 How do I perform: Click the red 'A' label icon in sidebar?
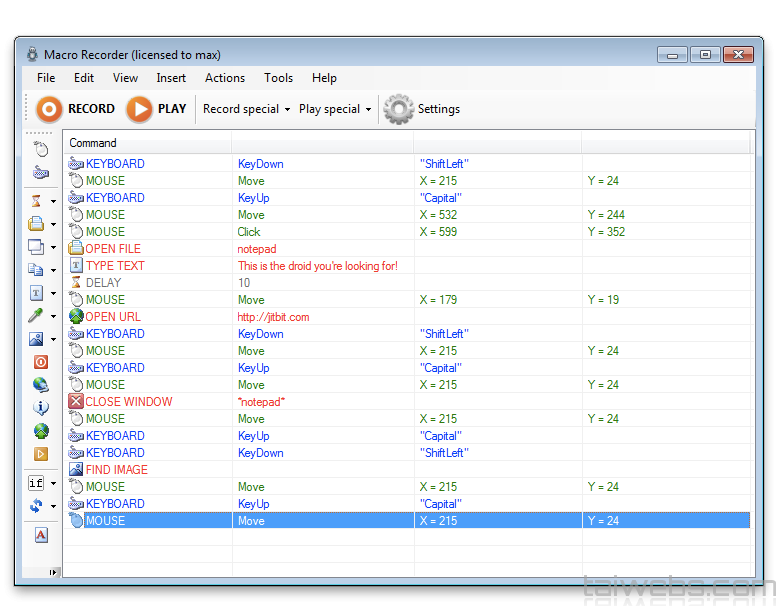click(41, 535)
